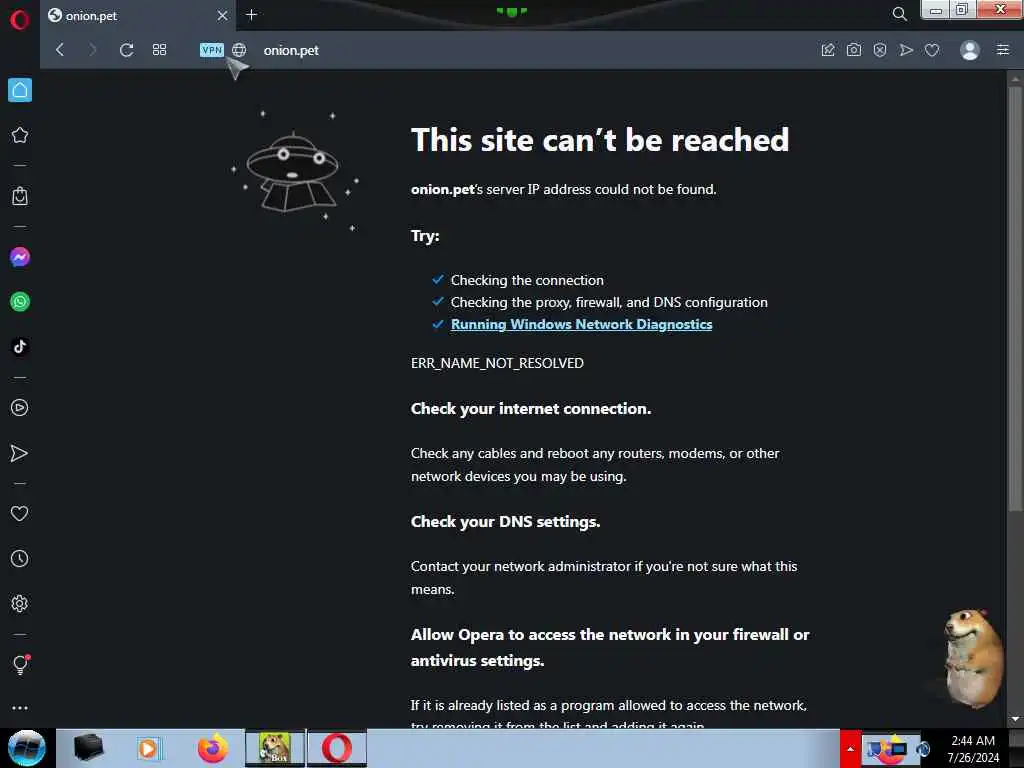This screenshot has height=768, width=1024.
Task: Click Running Windows Network Diagnostics link
Action: 581,325
